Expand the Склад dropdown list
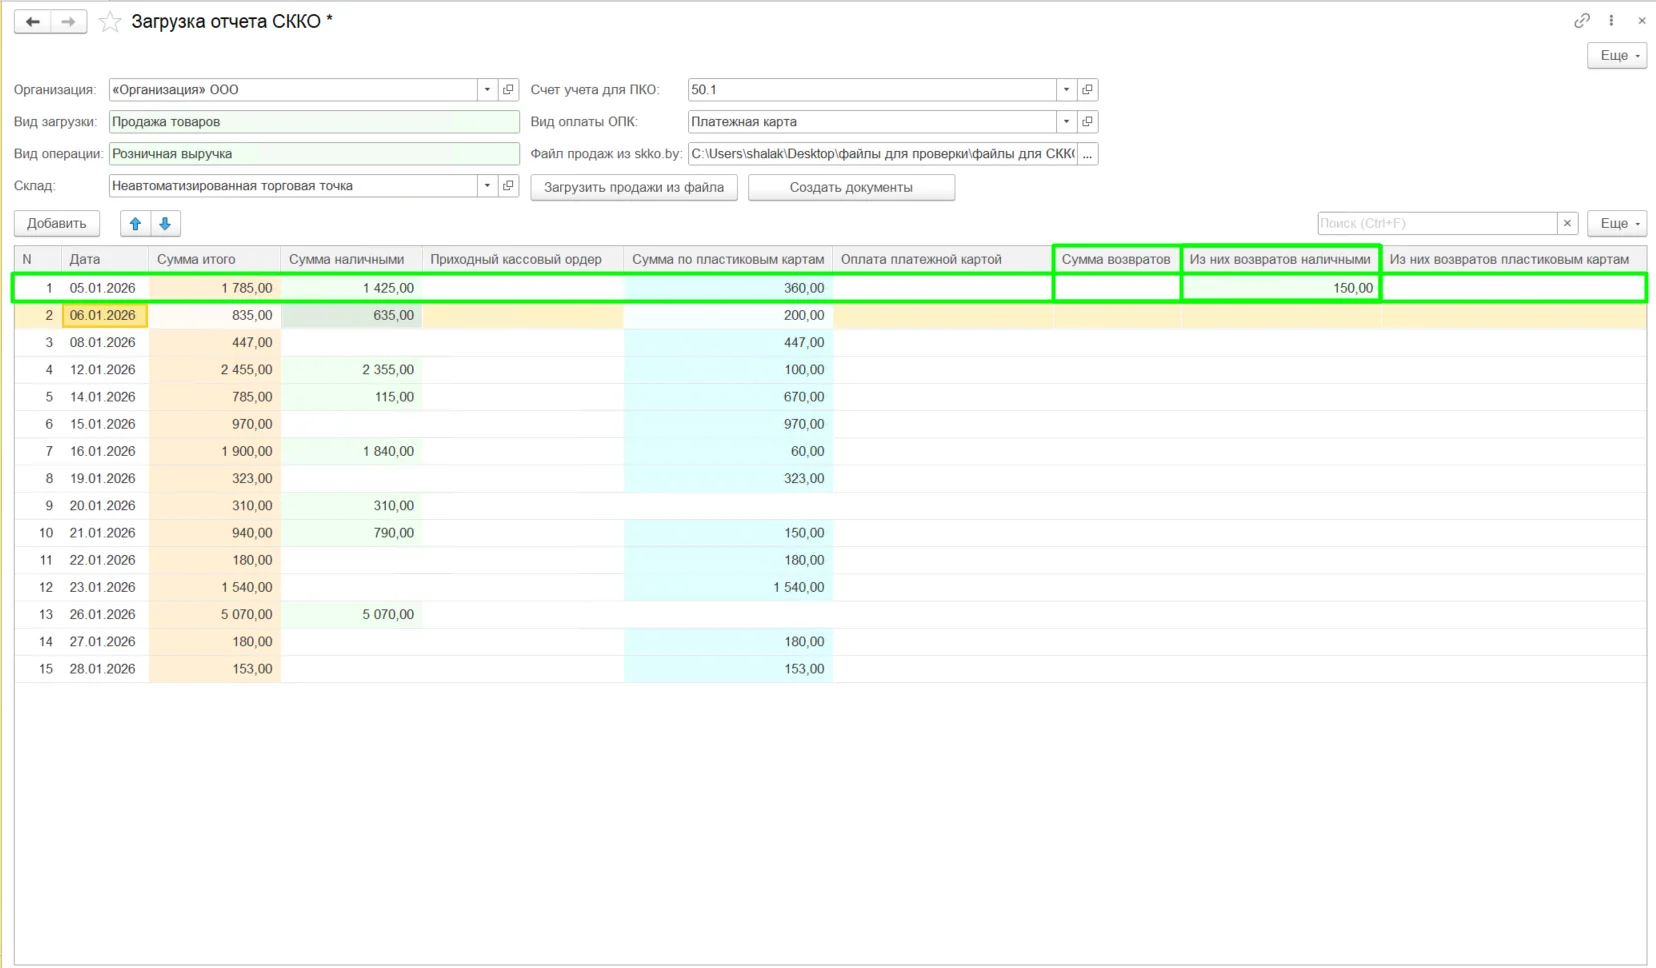 click(487, 186)
